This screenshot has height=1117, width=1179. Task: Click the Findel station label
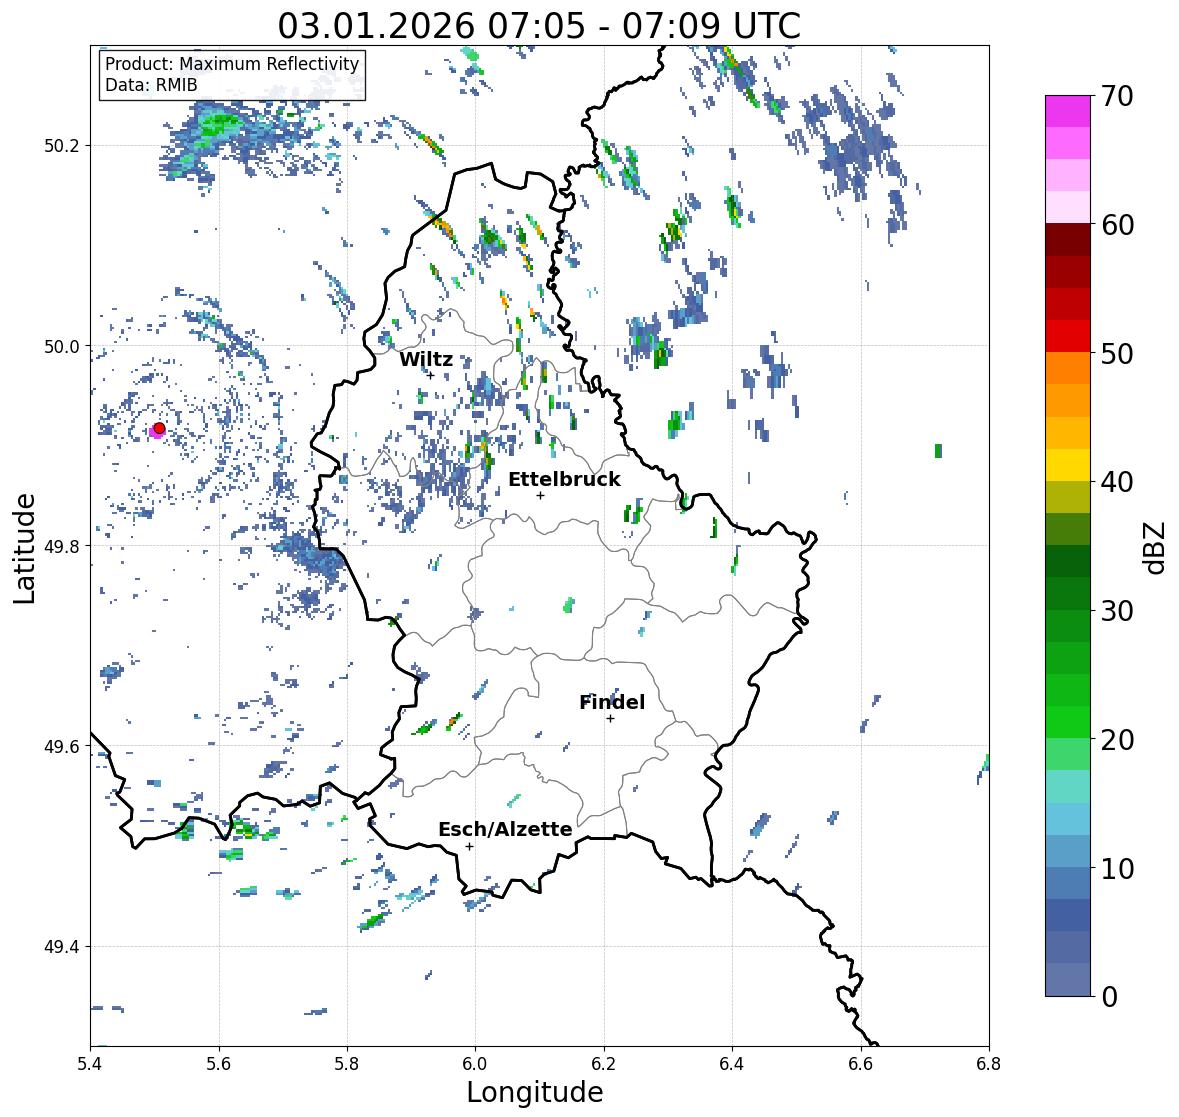(x=612, y=702)
